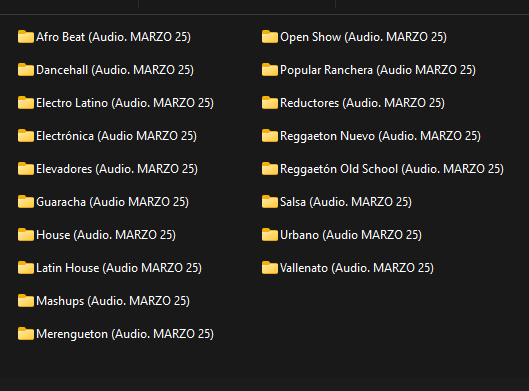Viewport: 529px width, 391px height.
Task: Click the Reggaetón Old School folder icon
Action: [270, 169]
